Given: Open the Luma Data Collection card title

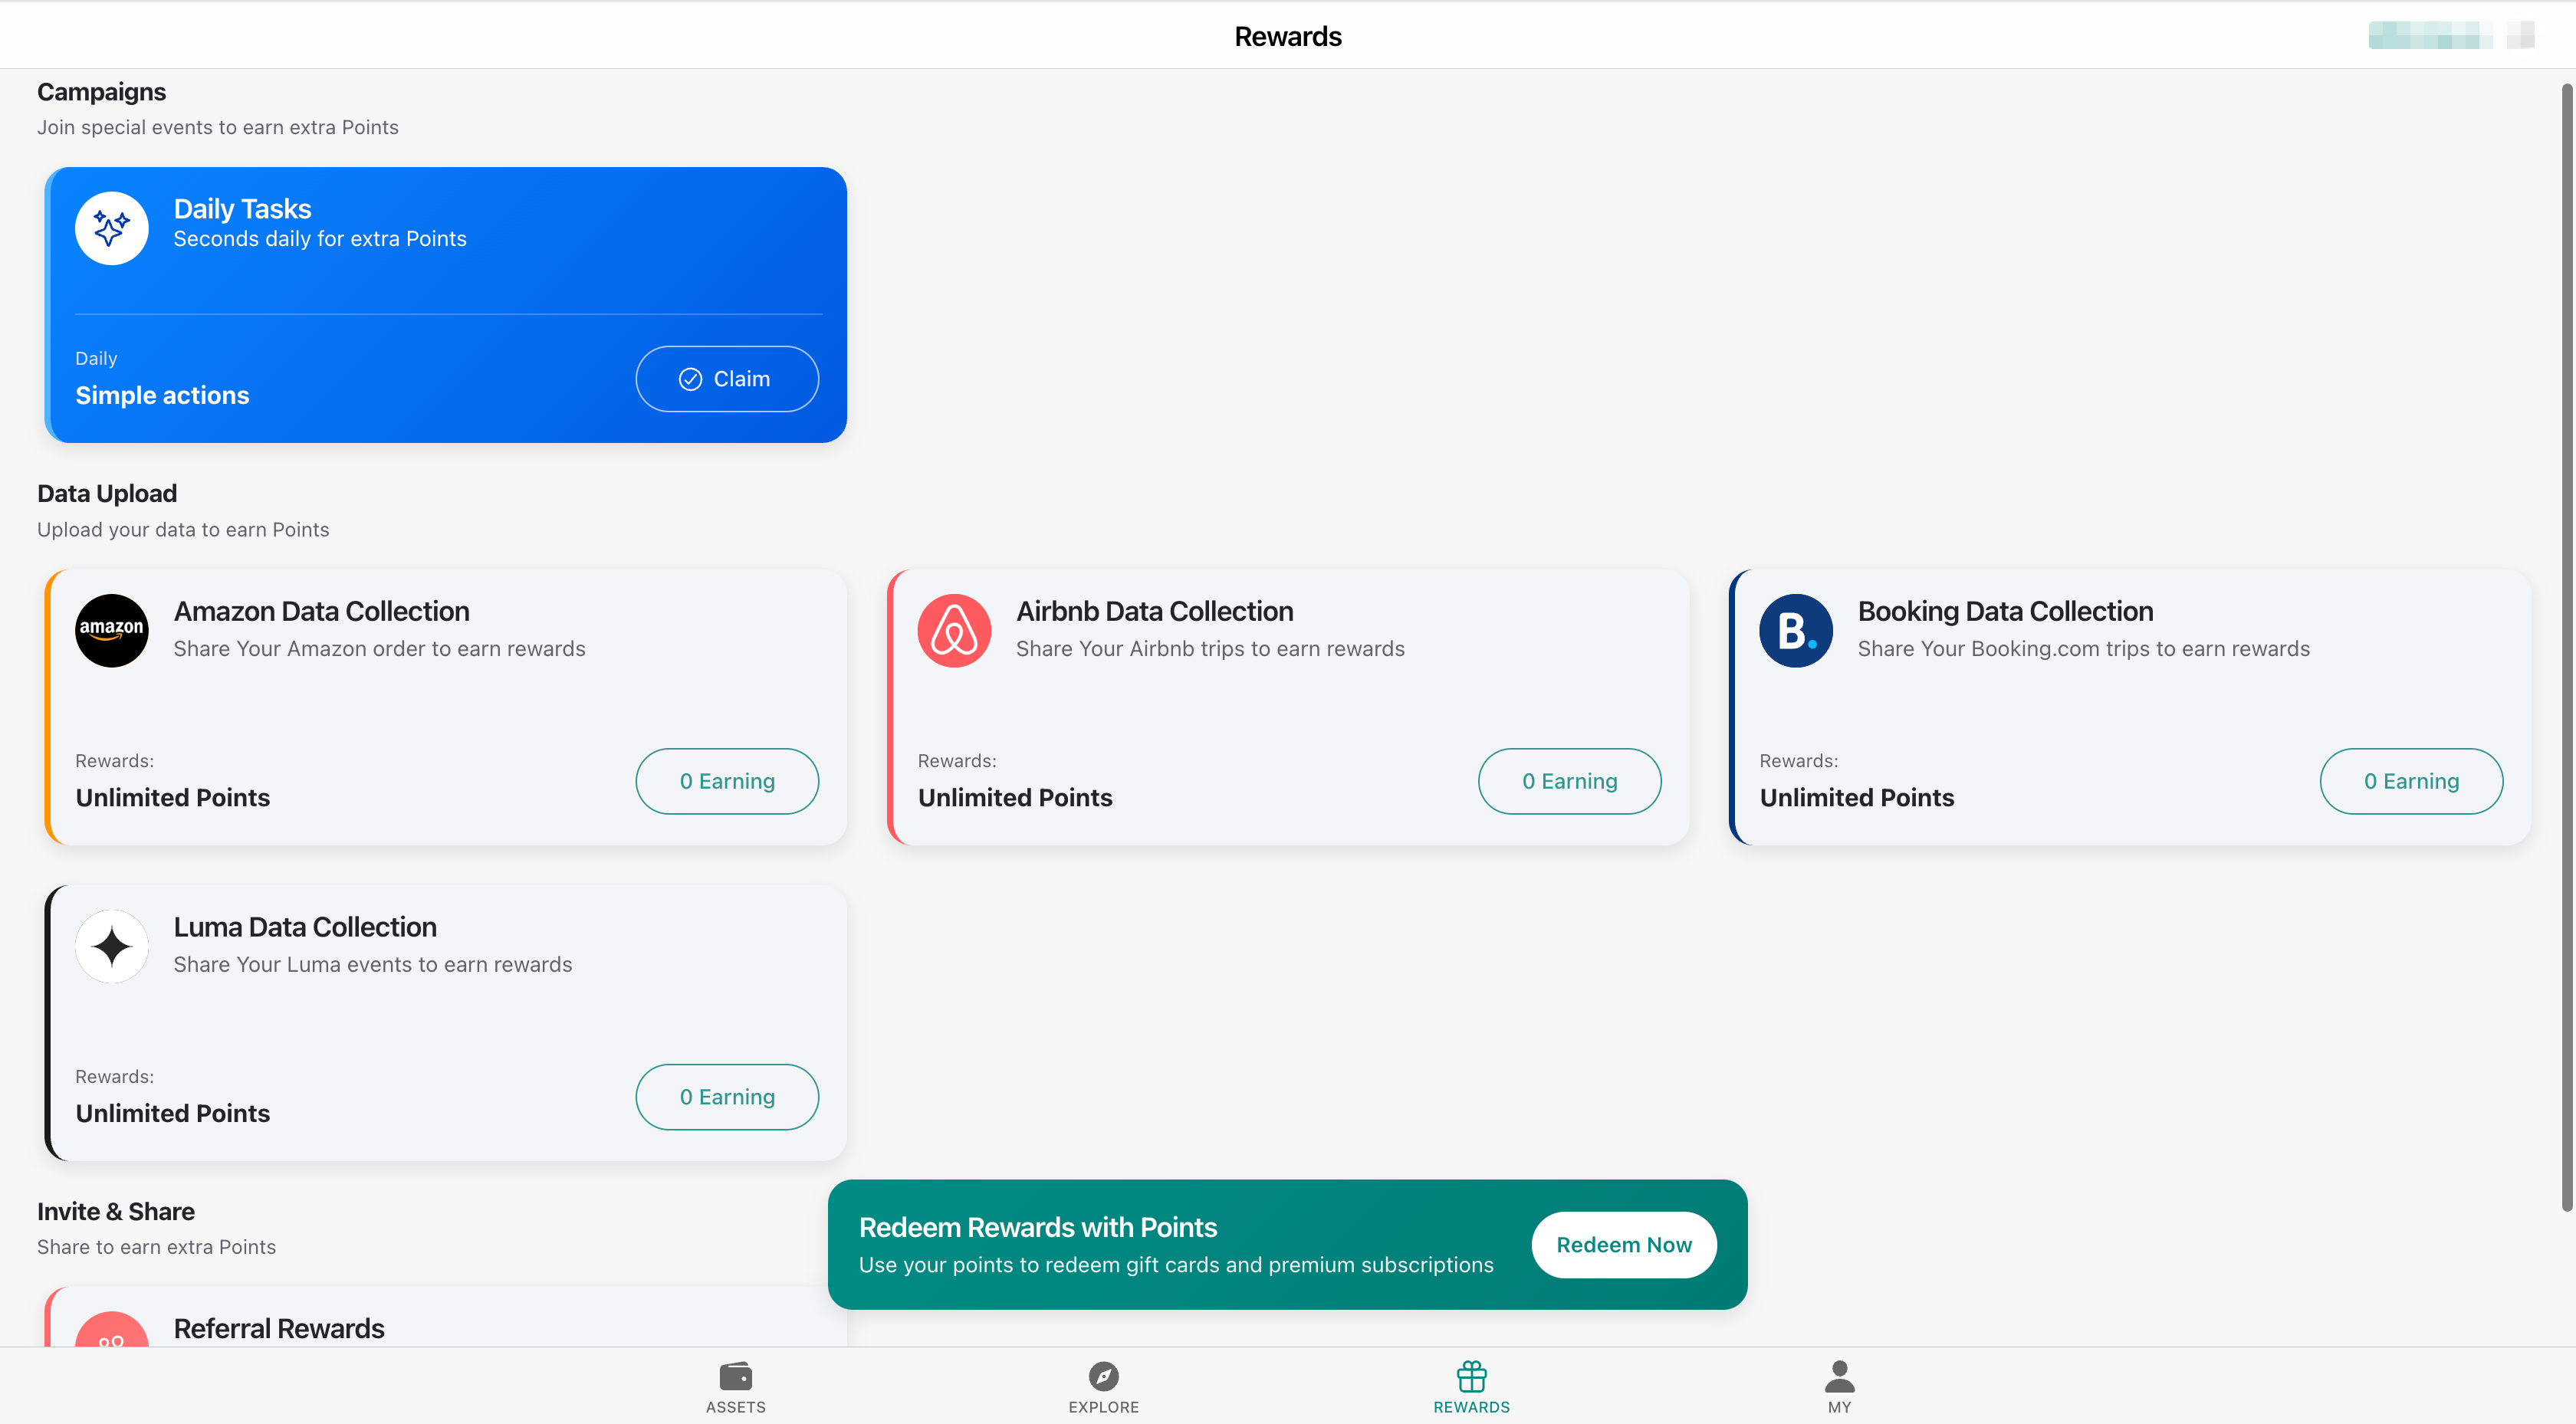Looking at the screenshot, I should pos(305,927).
